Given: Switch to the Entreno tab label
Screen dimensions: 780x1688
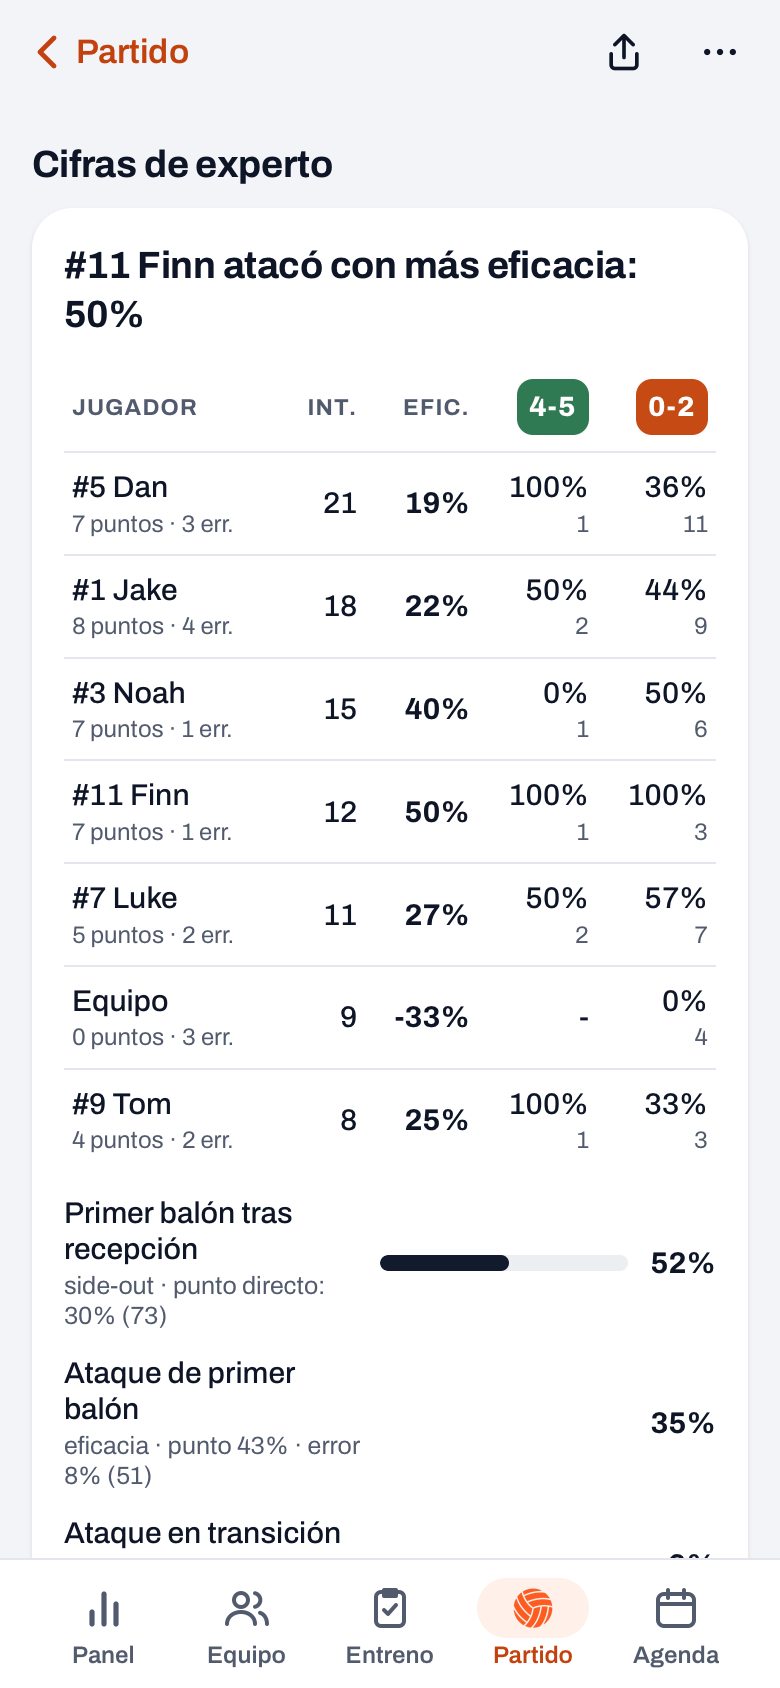Looking at the screenshot, I should pyautogui.click(x=389, y=1655).
